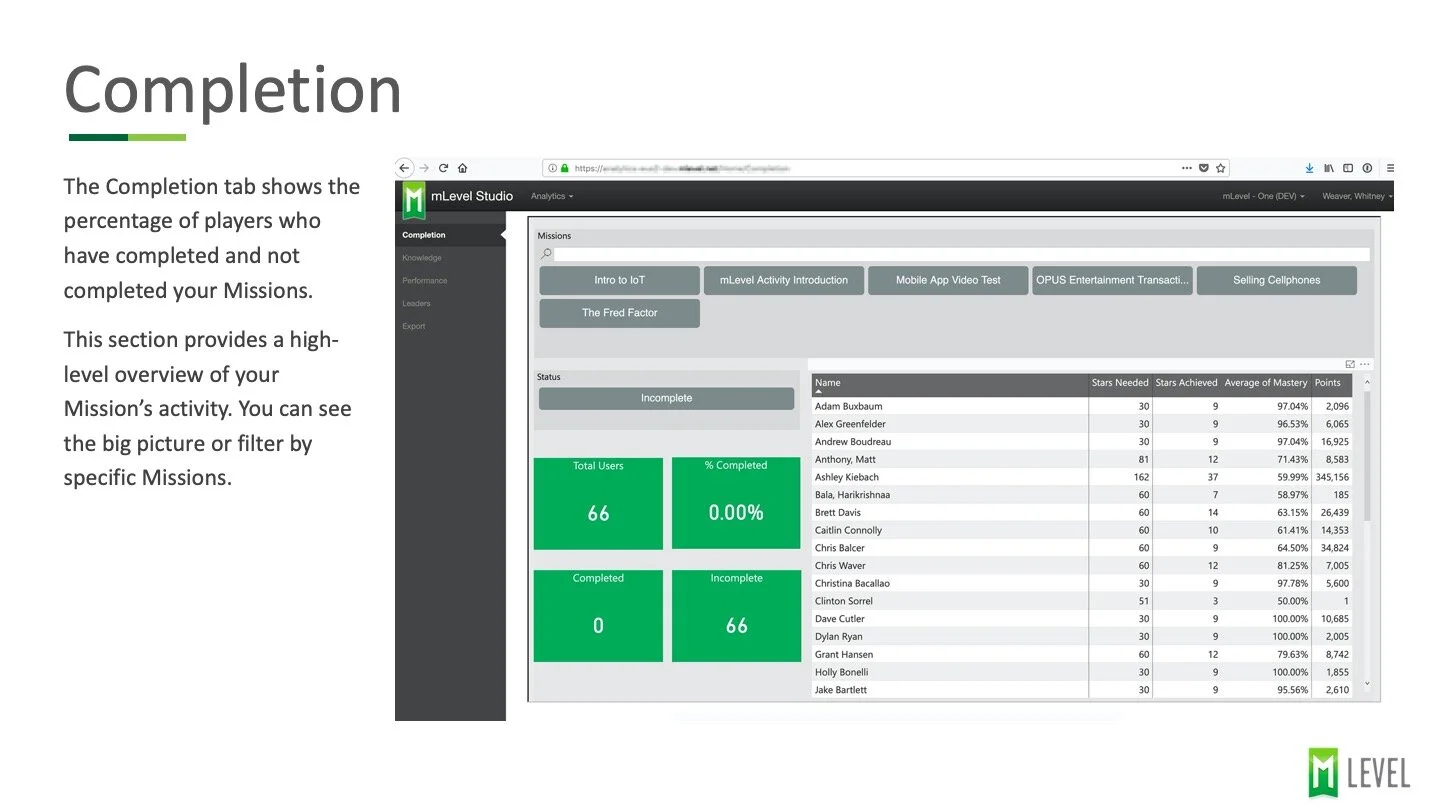The width and height of the screenshot is (1440, 810).
Task: Click the browser forward arrow
Action: [x=424, y=168]
